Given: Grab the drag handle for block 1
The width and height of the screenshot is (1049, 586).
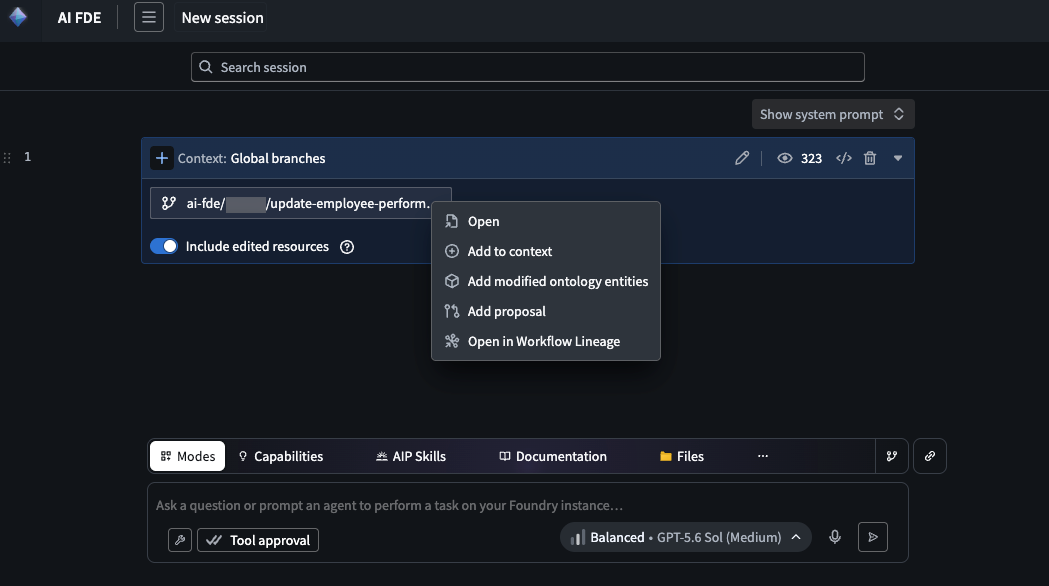Looking at the screenshot, I should tap(7, 158).
